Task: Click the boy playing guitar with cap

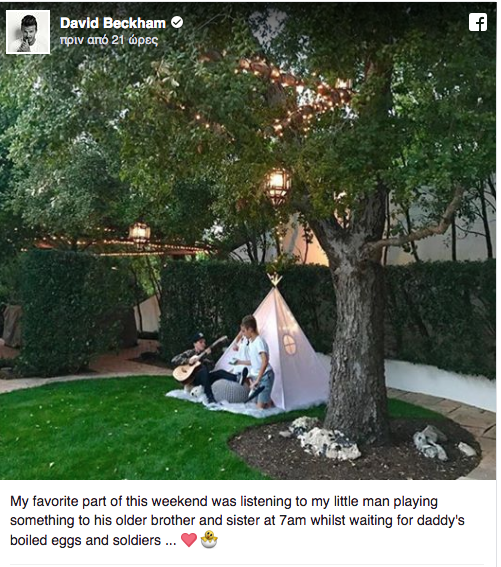Action: pyautogui.click(x=203, y=367)
